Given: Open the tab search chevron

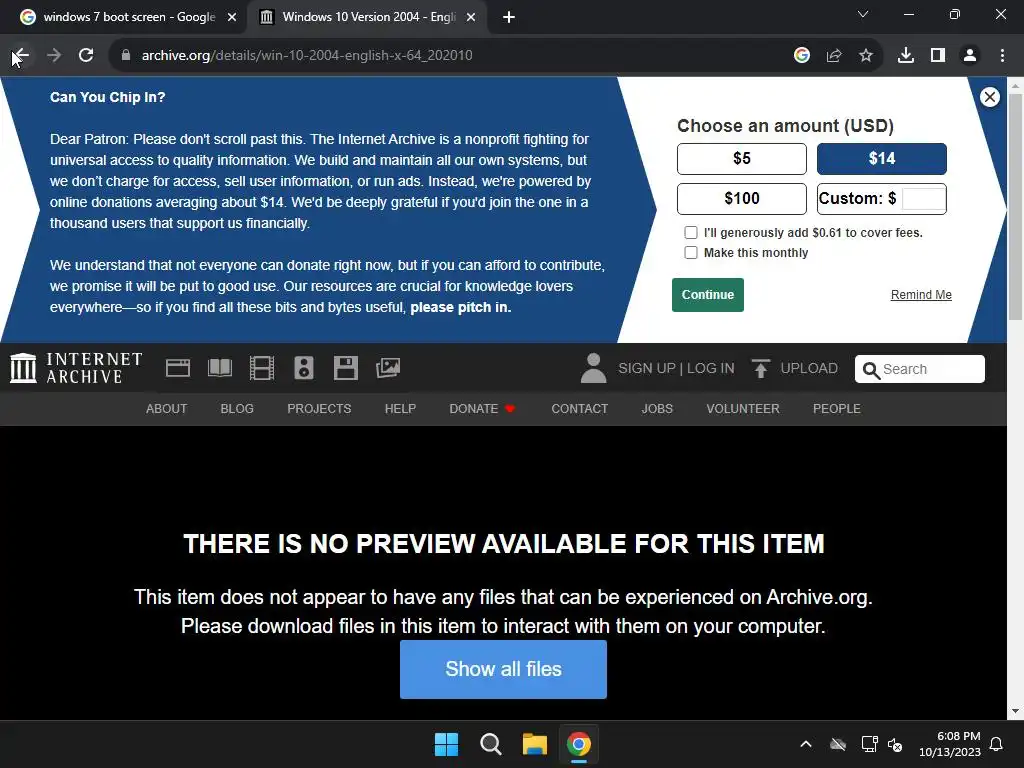Looking at the screenshot, I should [x=863, y=14].
